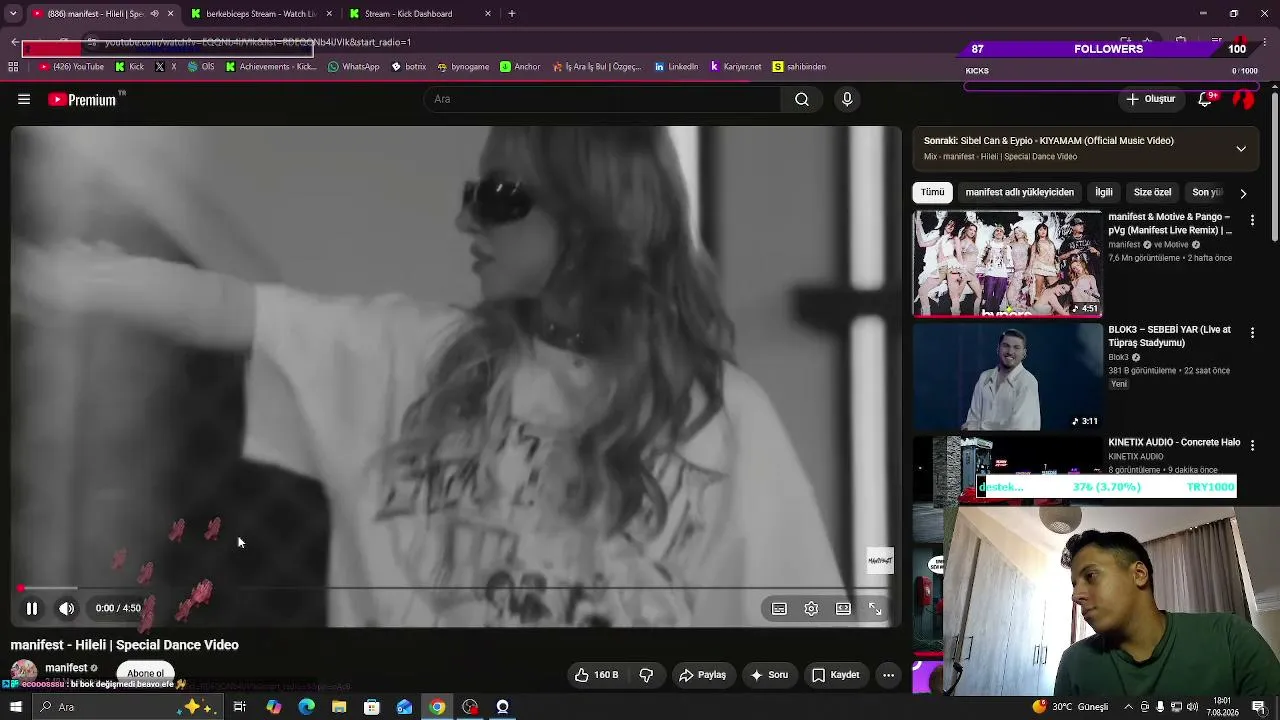
Task: Open the manifest channel avatar
Action: pyautogui.click(x=24, y=672)
